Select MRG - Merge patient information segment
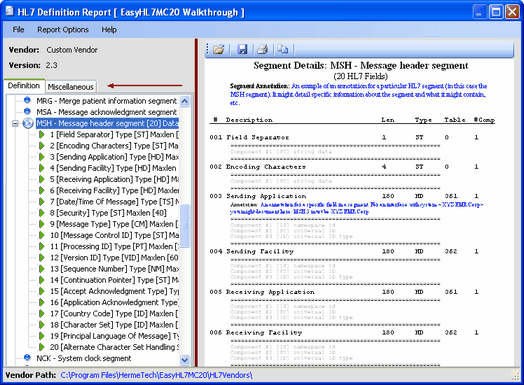The height and width of the screenshot is (385, 524). [x=107, y=101]
